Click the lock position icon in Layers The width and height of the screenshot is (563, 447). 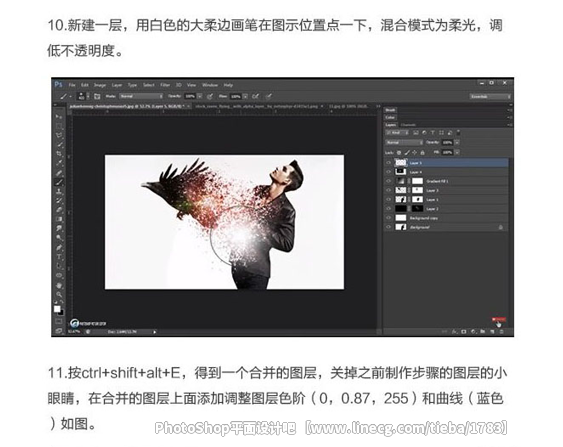click(x=414, y=152)
